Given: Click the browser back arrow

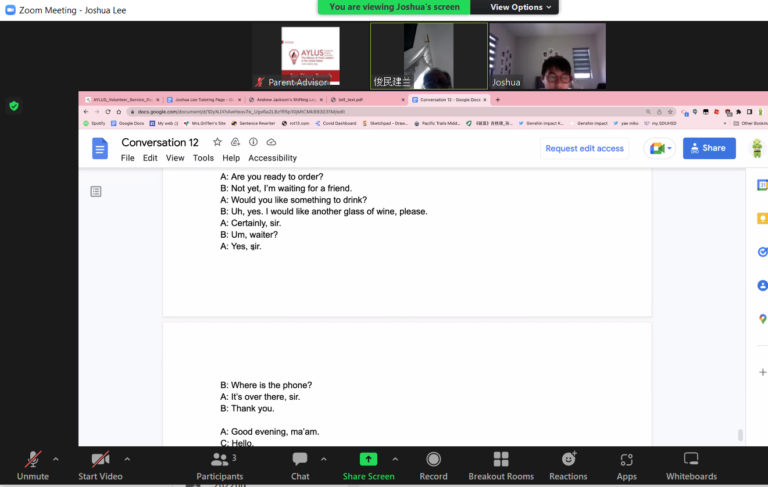Looking at the screenshot, I should coord(86,112).
